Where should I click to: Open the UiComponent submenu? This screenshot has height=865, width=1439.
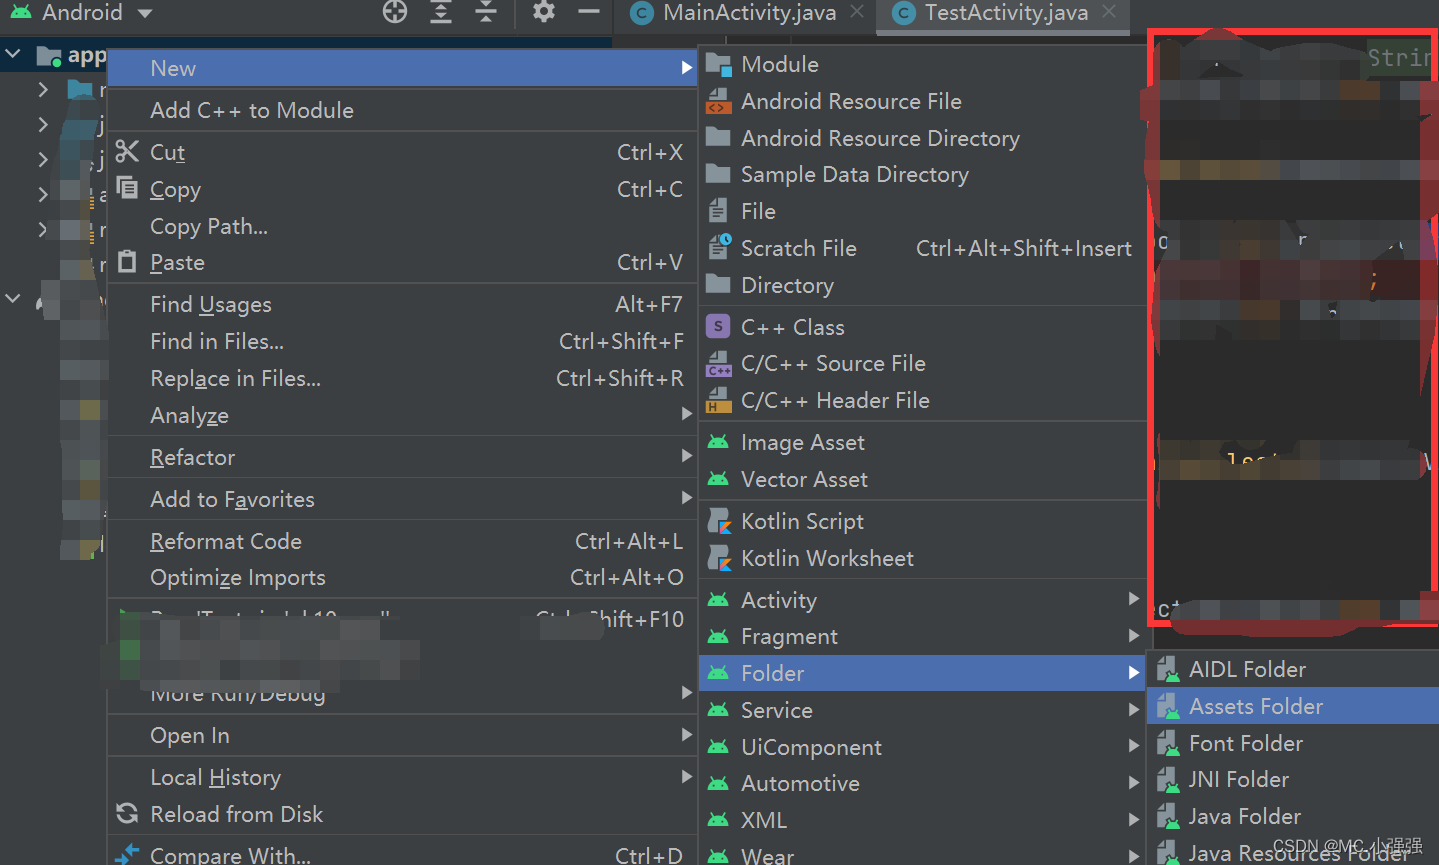922,747
